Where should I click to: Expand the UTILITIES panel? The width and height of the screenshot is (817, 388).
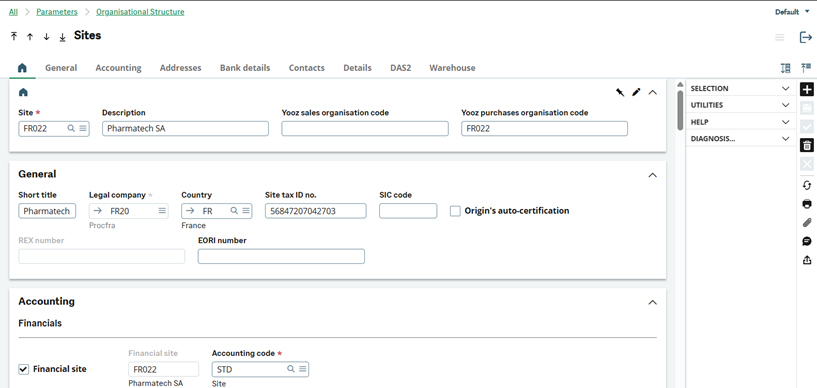[740, 105]
